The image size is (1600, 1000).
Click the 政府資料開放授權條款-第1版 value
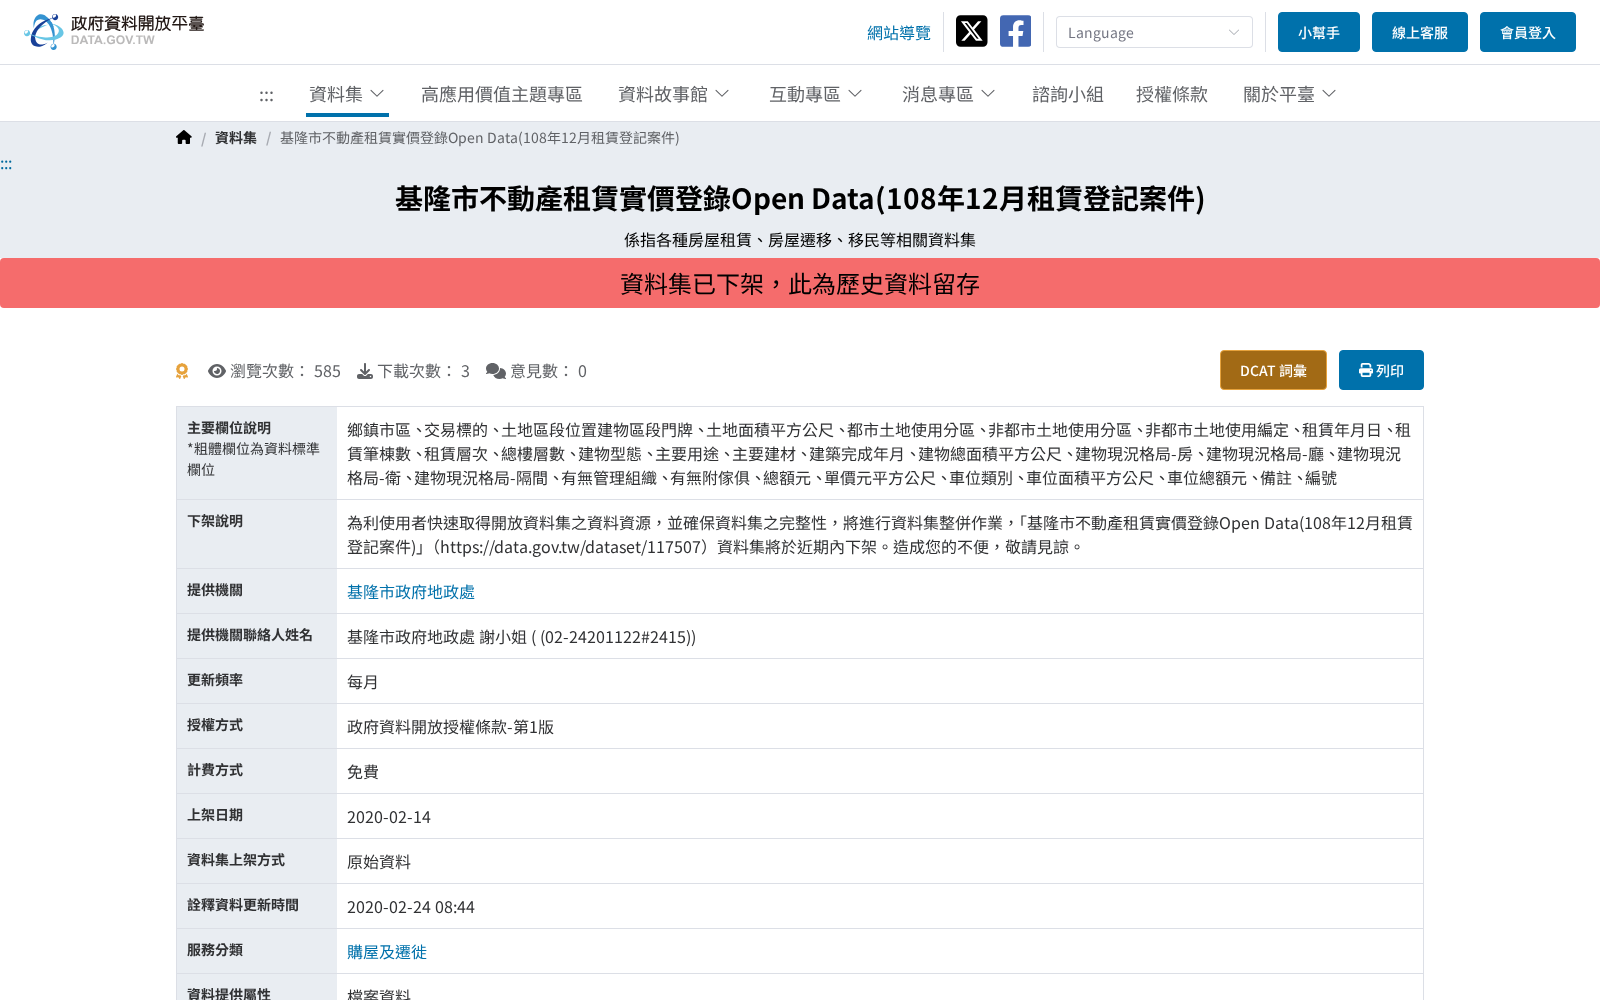[x=450, y=727]
